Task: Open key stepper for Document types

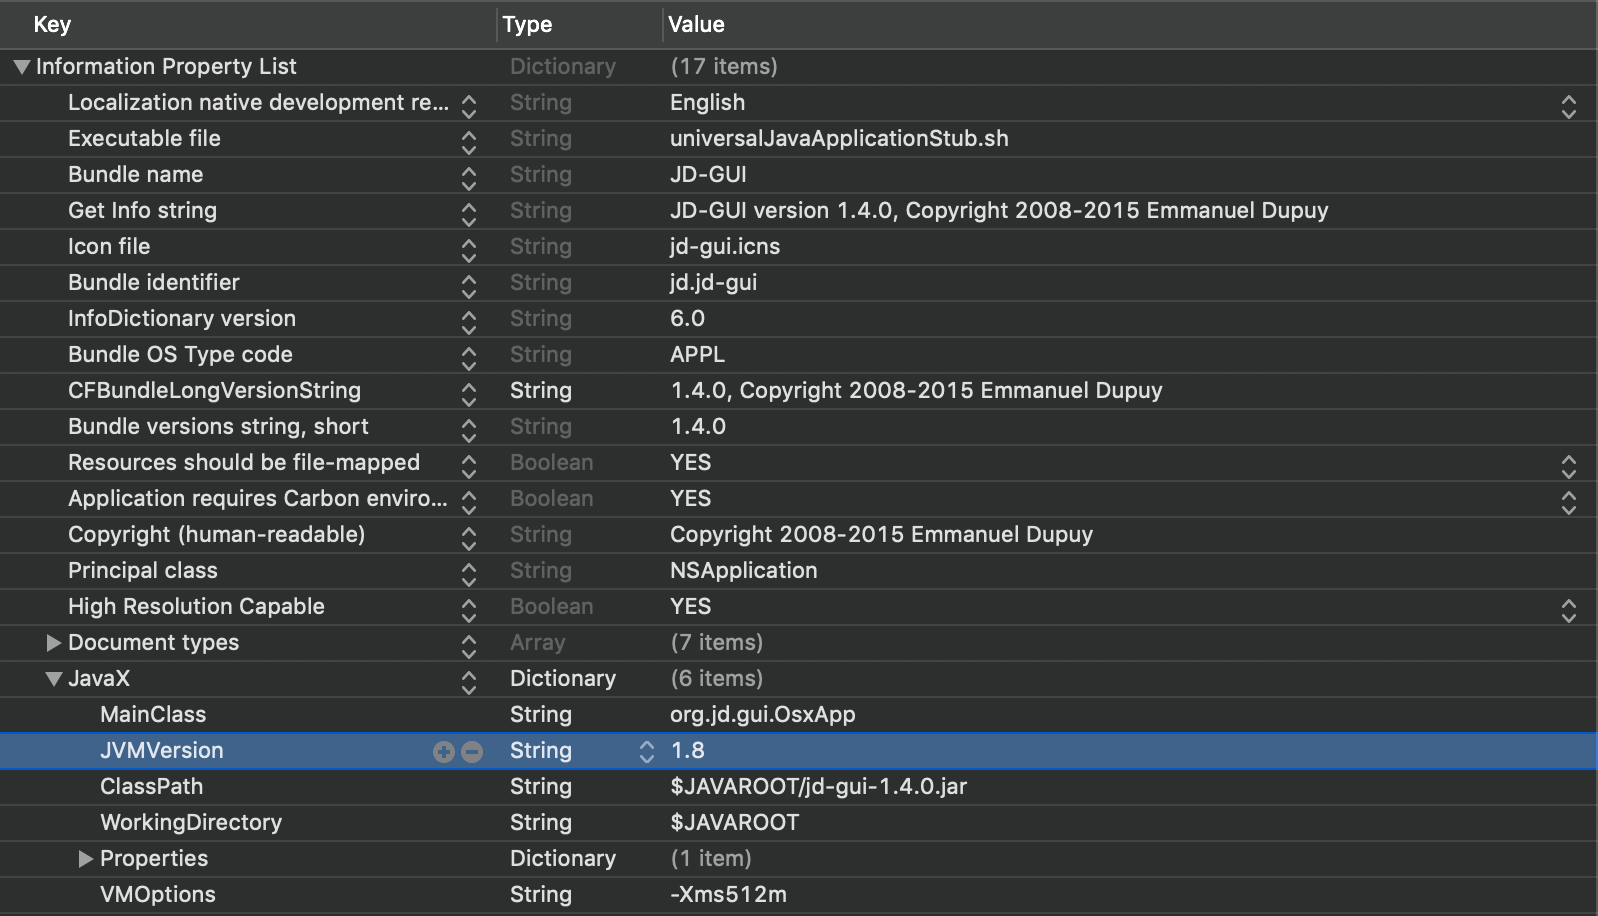Action: pyautogui.click(x=469, y=647)
